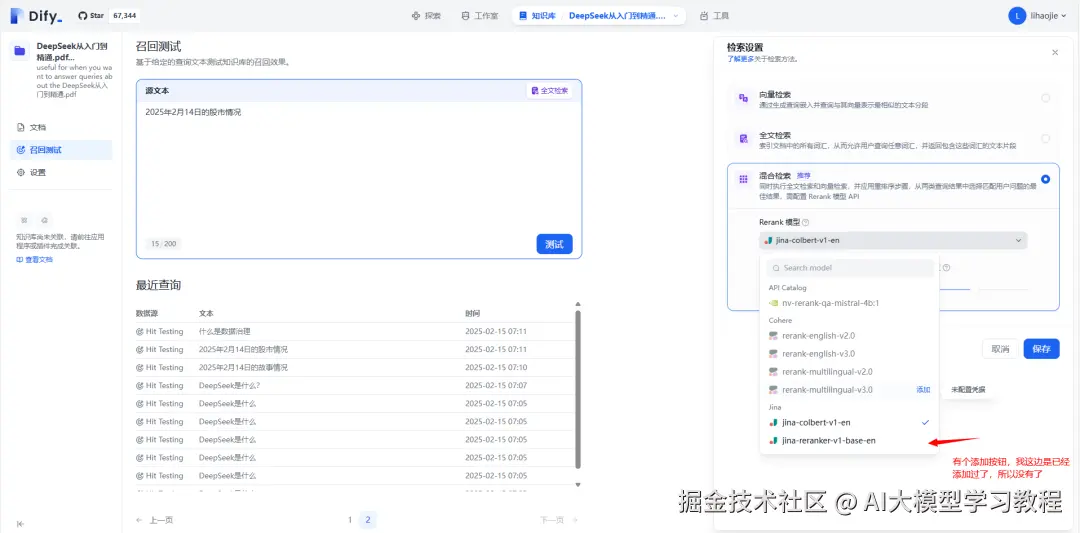This screenshot has height=533, width=1080.
Task: Click the blue knowledge base folder icon
Action: tap(20, 50)
